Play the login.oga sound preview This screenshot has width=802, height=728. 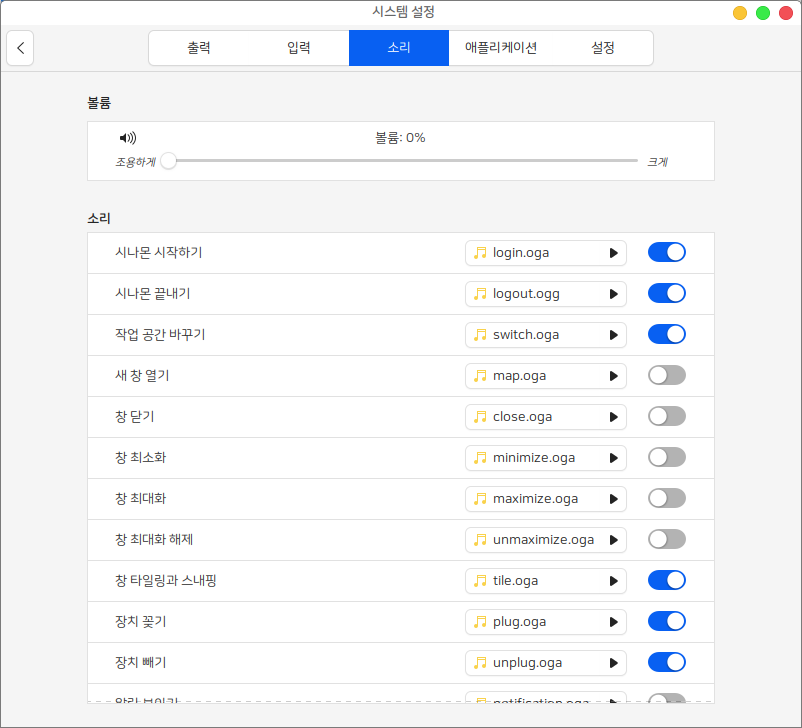(613, 253)
